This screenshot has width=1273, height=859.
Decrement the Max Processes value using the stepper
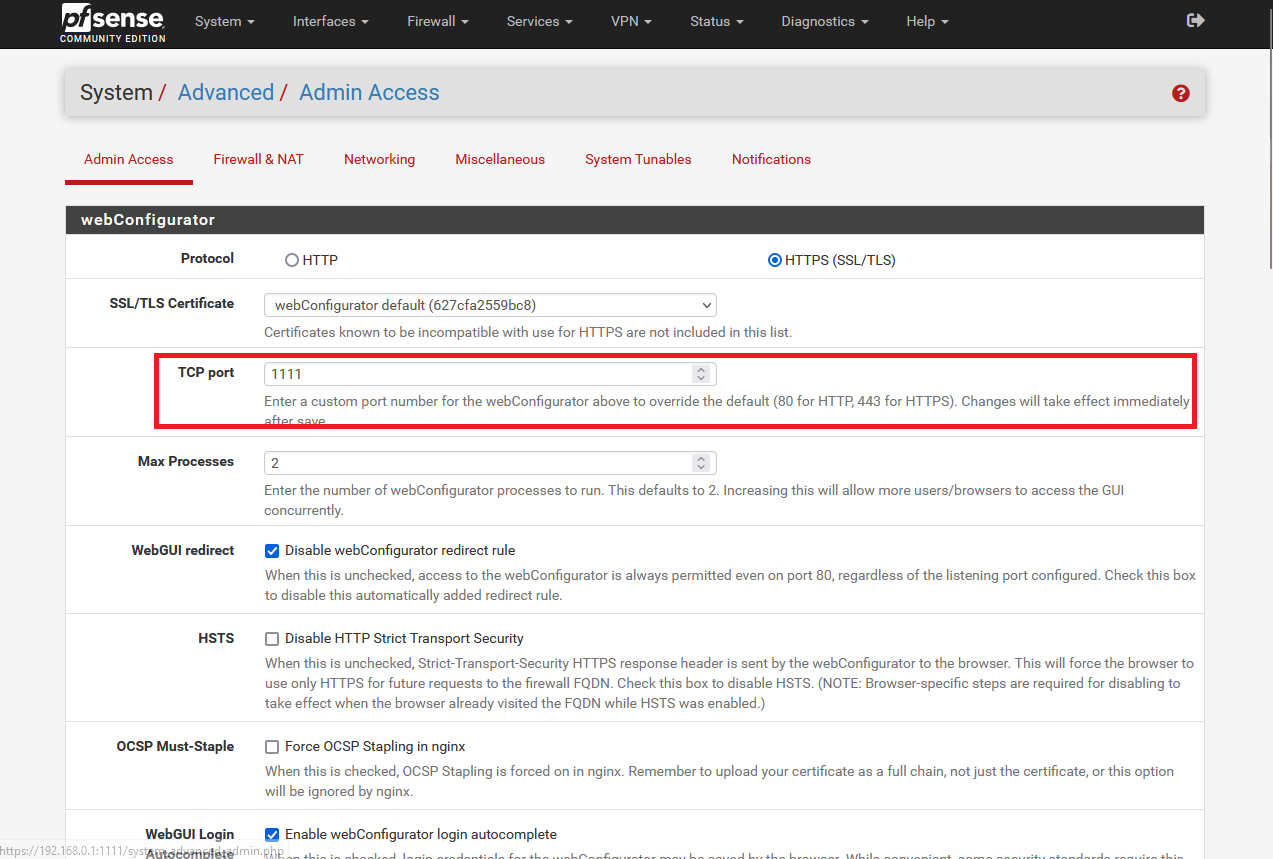click(x=700, y=467)
